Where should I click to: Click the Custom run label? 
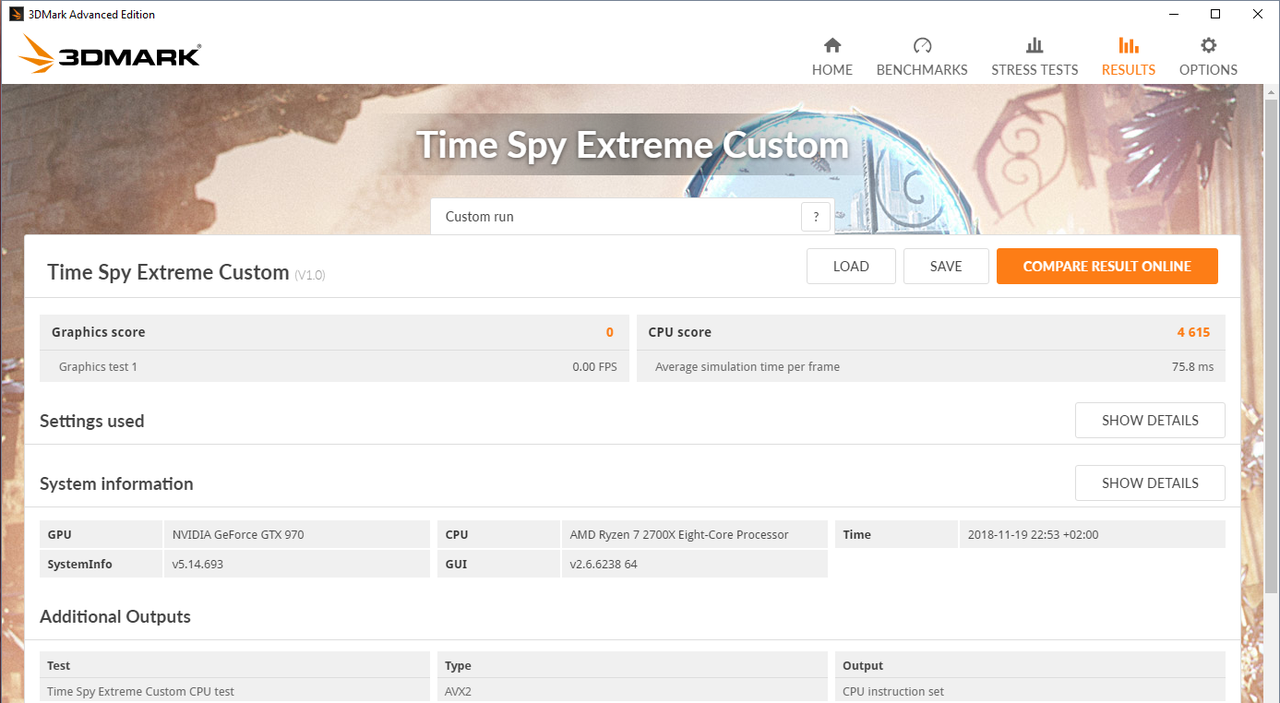click(480, 217)
